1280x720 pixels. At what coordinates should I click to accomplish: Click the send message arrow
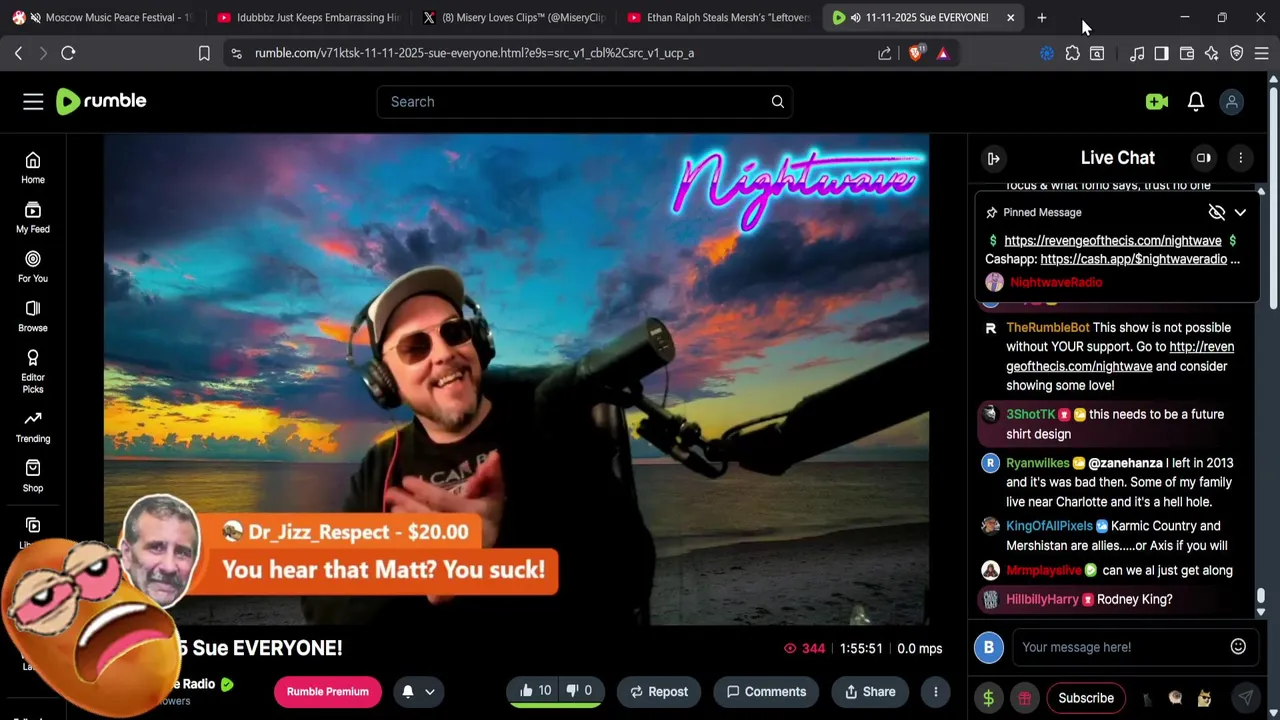pos(1245,698)
